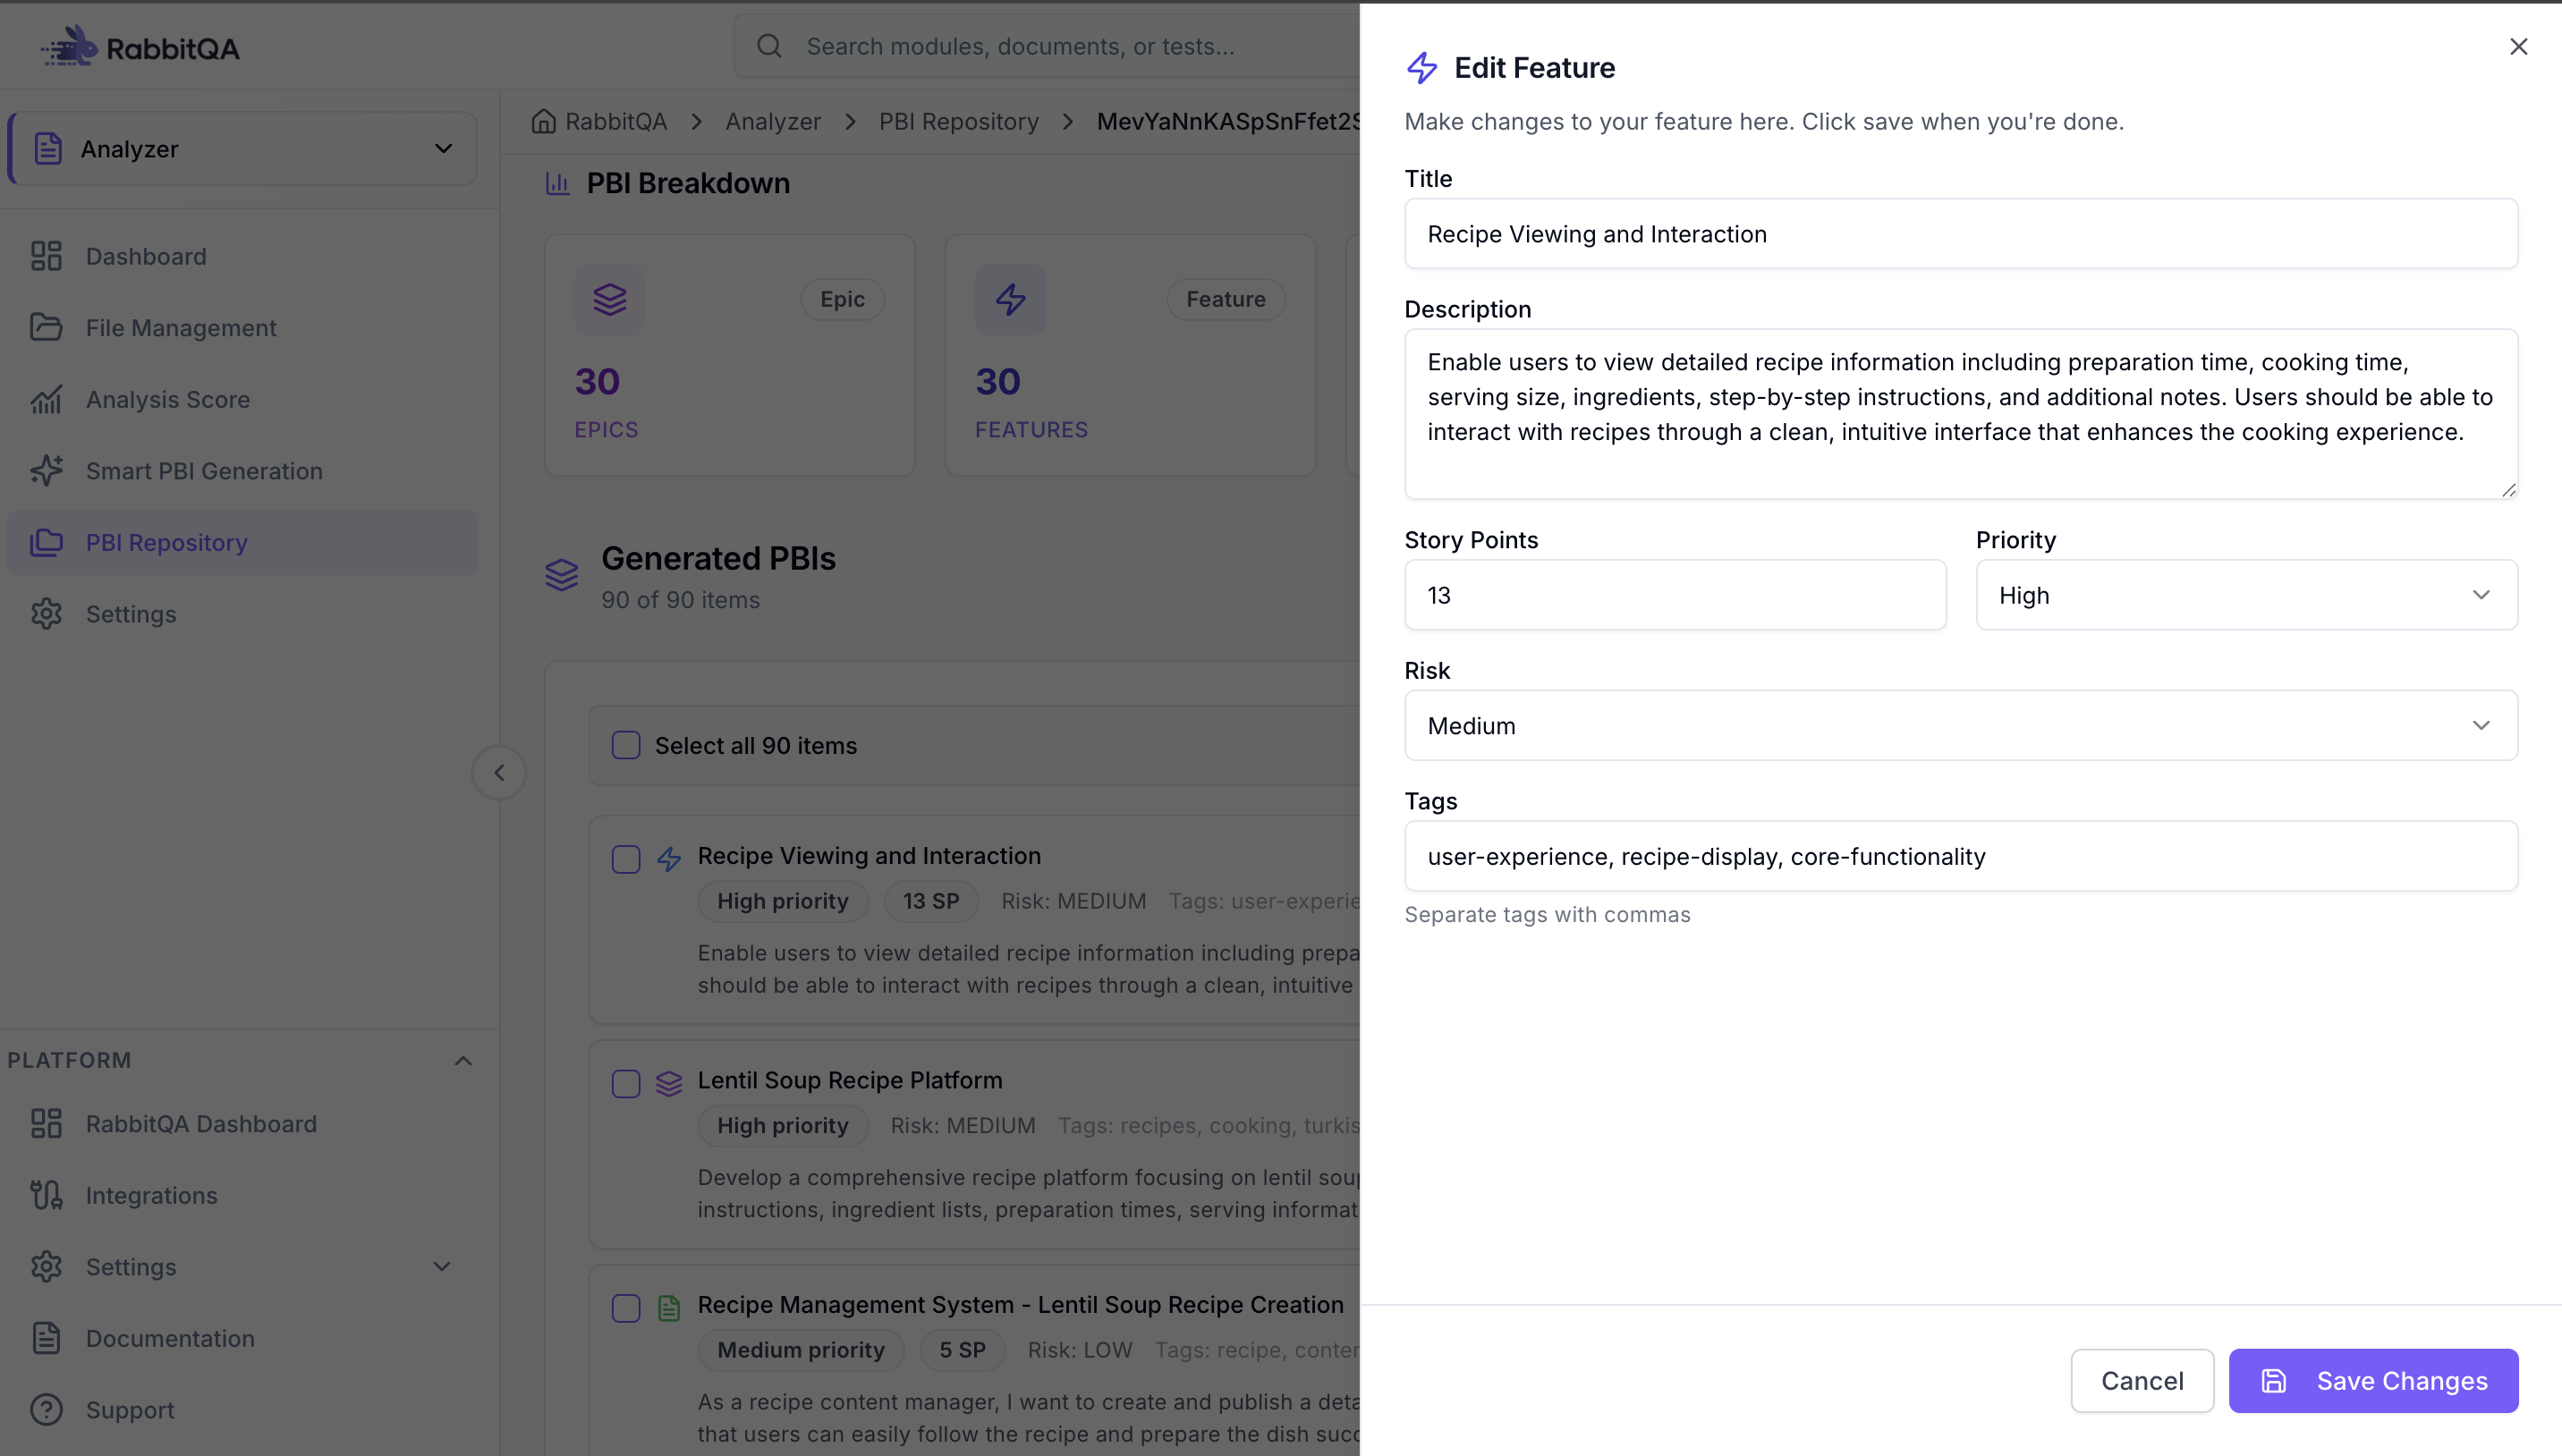Click the Smart PBI Generation sparkle icon

click(x=46, y=471)
